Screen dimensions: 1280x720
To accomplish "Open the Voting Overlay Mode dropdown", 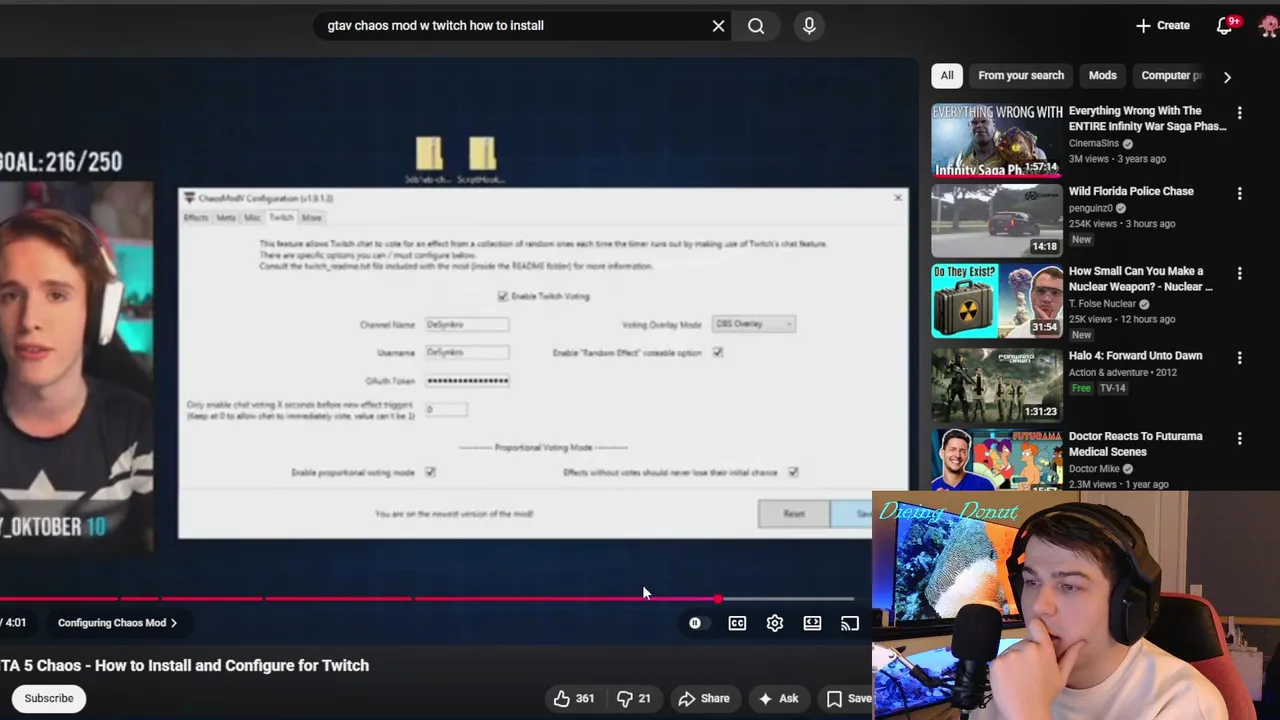I will coord(754,324).
